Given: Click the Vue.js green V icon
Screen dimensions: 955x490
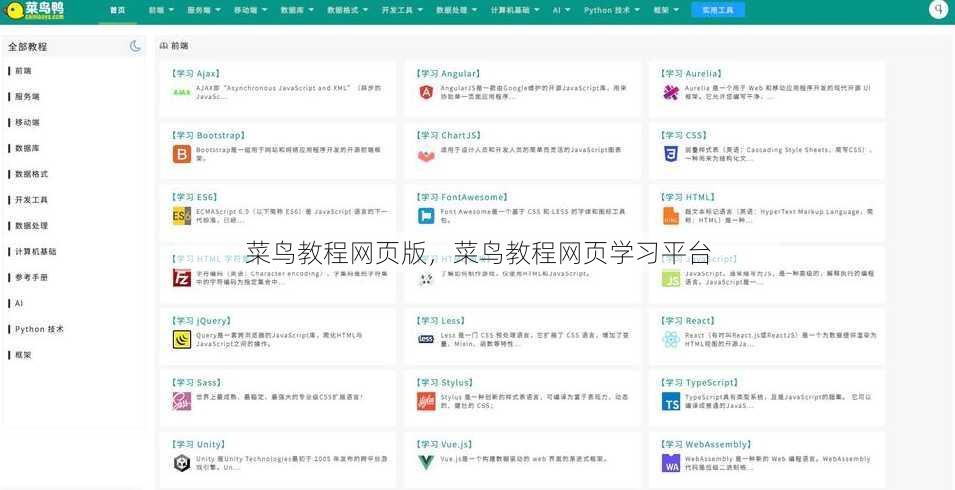Looking at the screenshot, I should pyautogui.click(x=426, y=463).
